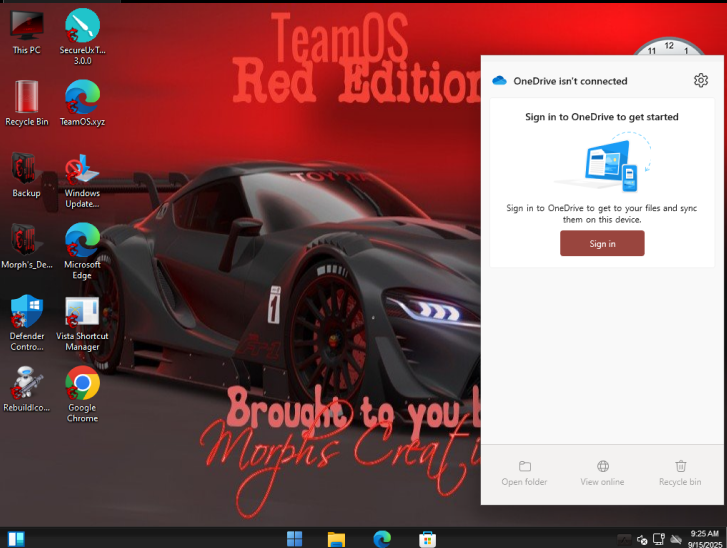
Task: Click the network tray icon
Action: click(659, 539)
